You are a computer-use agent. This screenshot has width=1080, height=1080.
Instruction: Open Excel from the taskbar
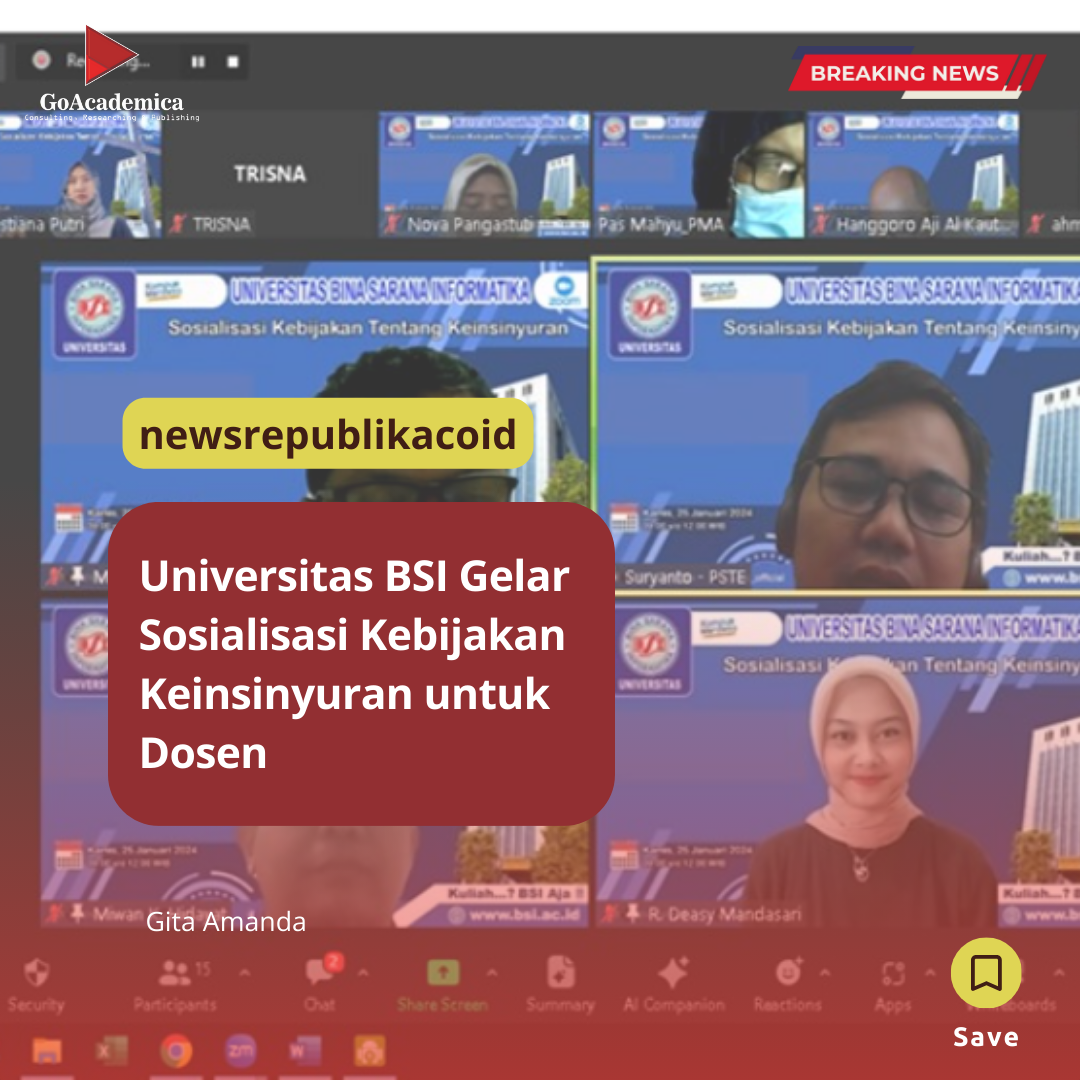112,1051
